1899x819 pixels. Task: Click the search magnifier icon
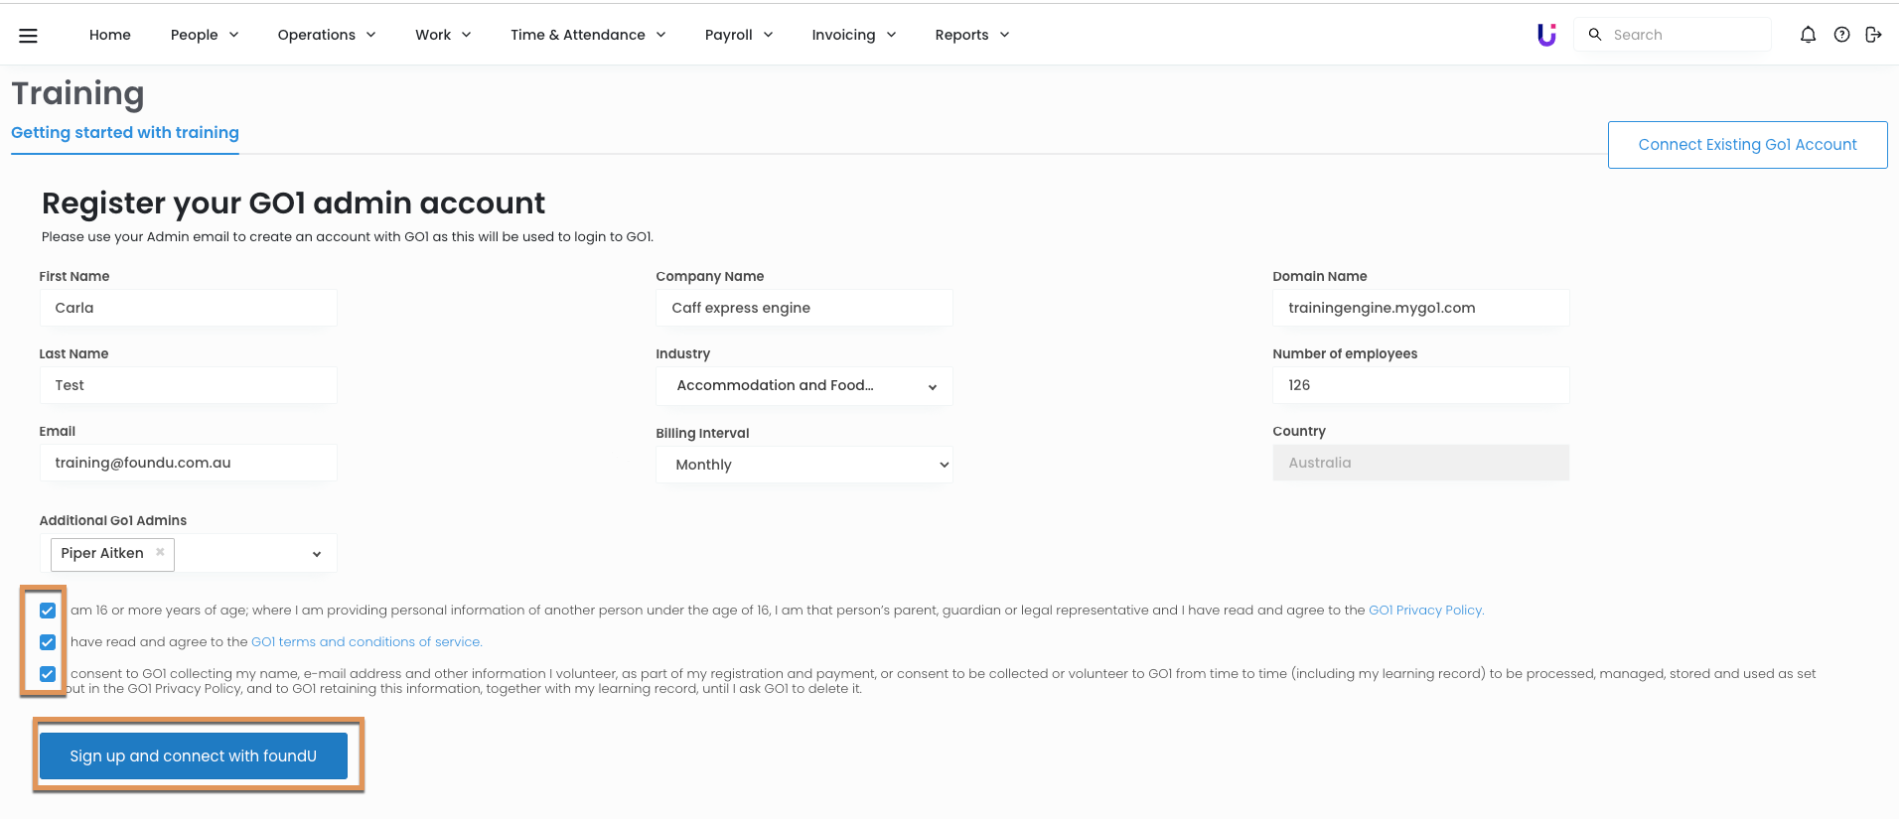click(x=1595, y=35)
